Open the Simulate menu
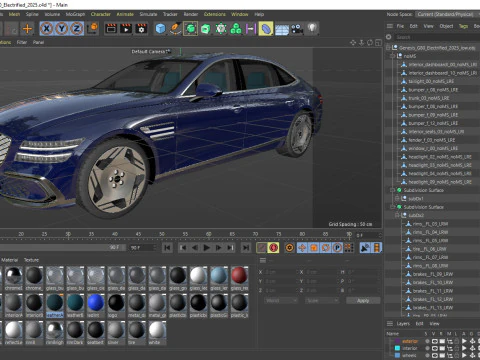This screenshot has width=480, height=360. 148,14
